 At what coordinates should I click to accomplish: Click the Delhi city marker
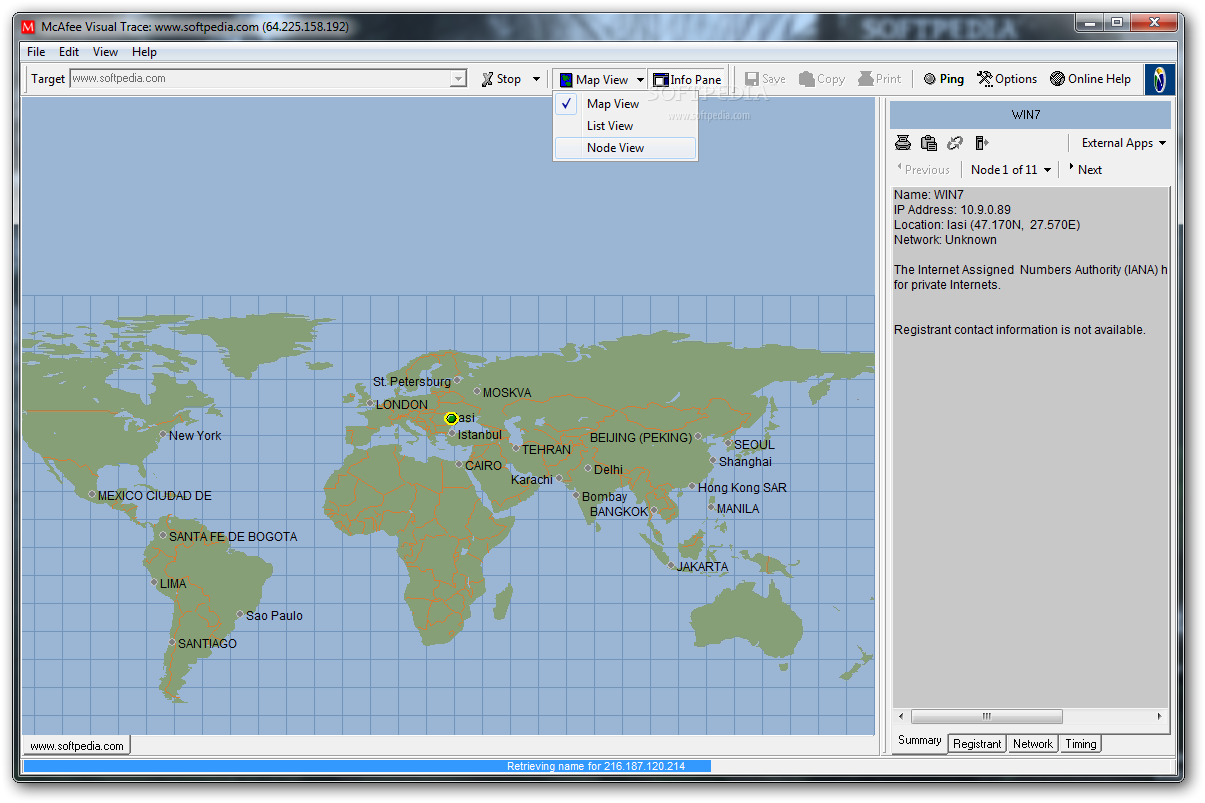[x=588, y=468]
